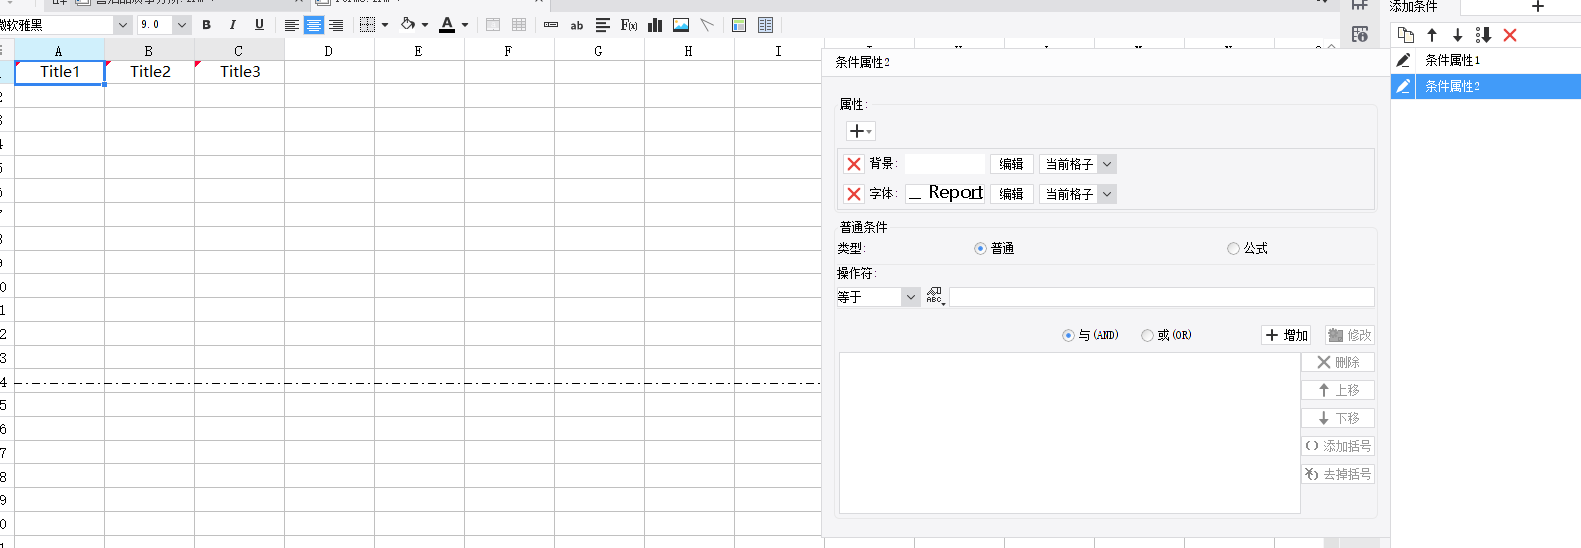This screenshot has width=1581, height=548.
Task: Select 条件属性1 in the condition list
Action: (x=1452, y=60)
